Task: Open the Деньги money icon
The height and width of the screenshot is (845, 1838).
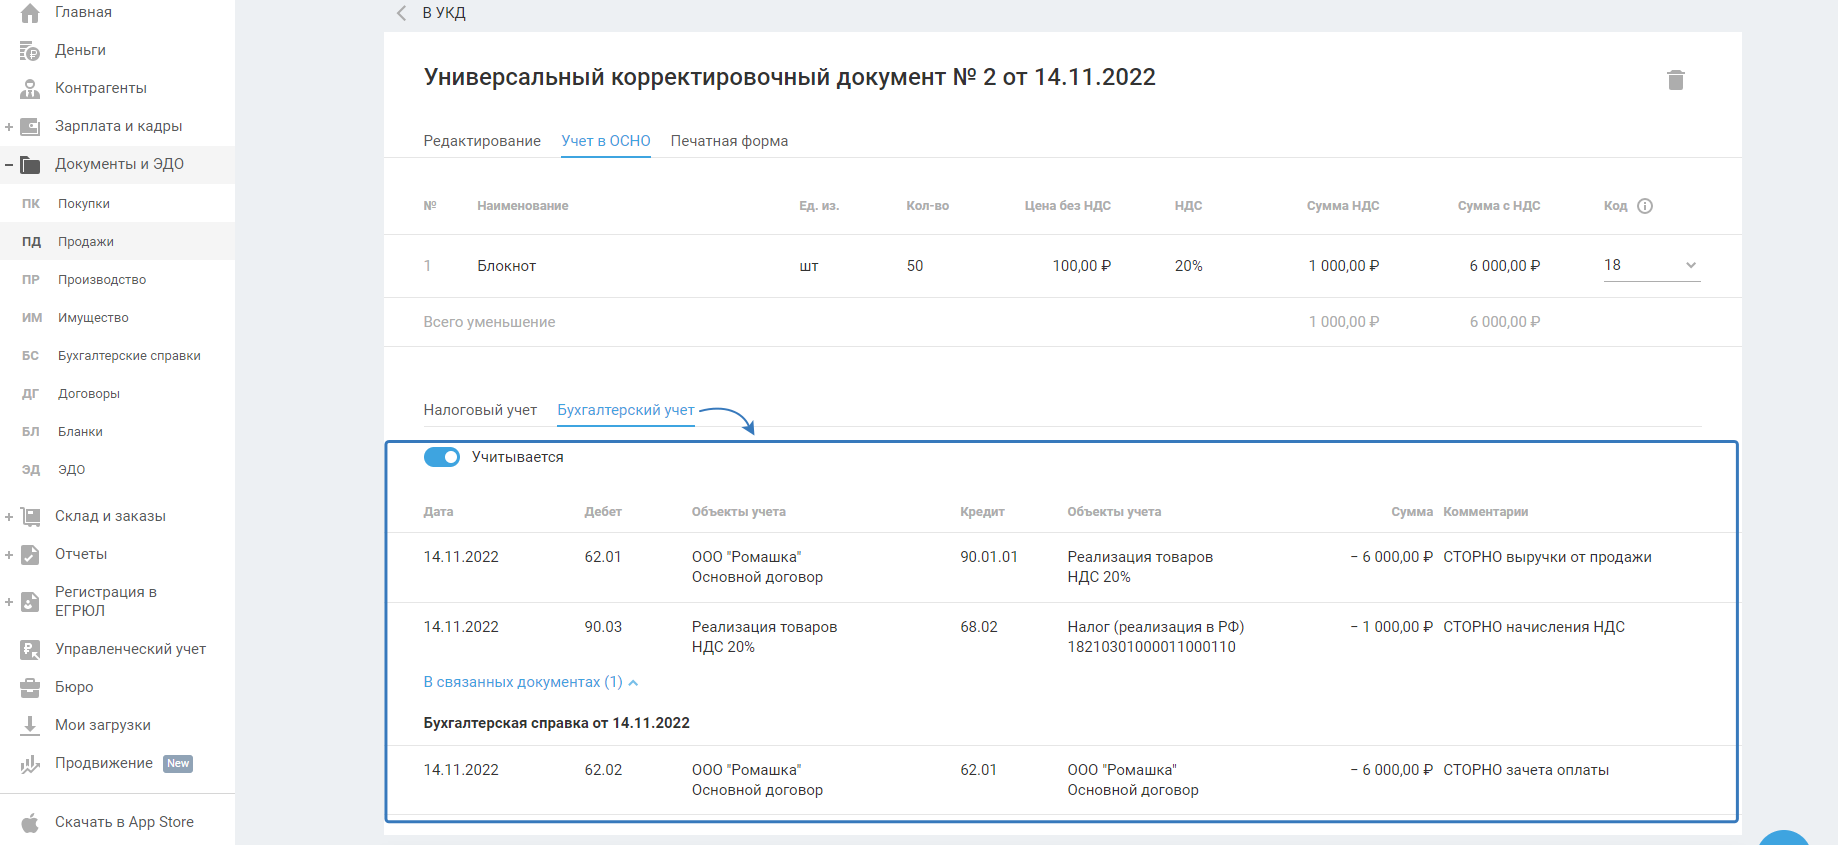Action: coord(30,51)
